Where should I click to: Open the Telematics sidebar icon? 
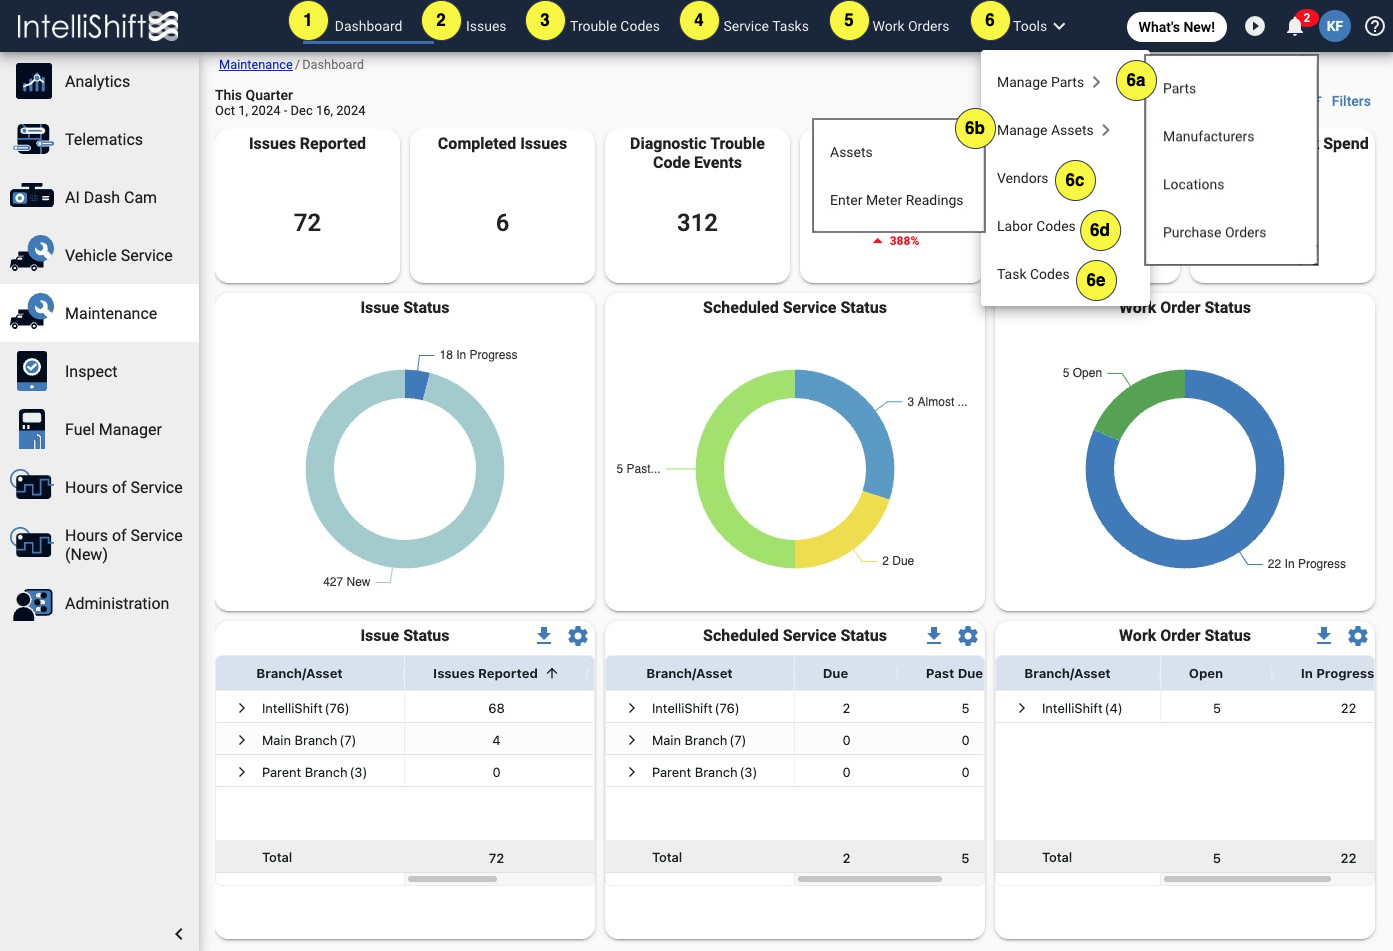[x=34, y=140]
